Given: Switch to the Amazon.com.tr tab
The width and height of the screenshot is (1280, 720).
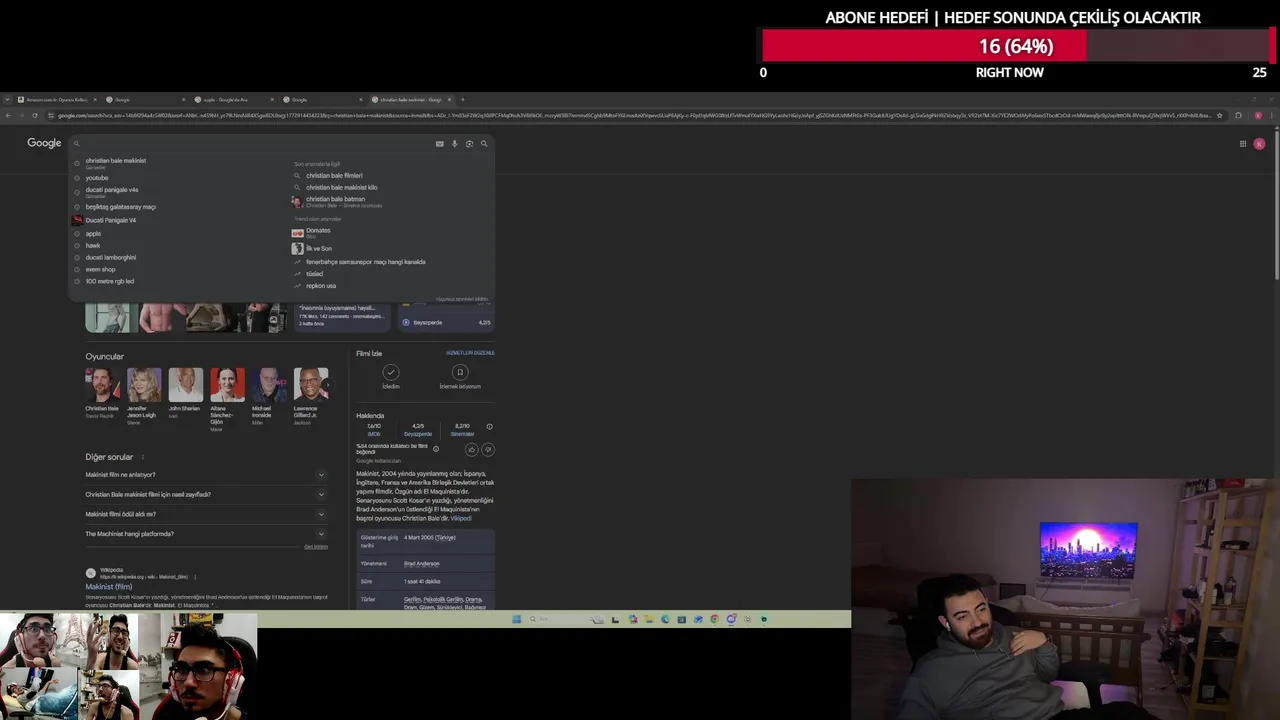Looking at the screenshot, I should tap(55, 99).
